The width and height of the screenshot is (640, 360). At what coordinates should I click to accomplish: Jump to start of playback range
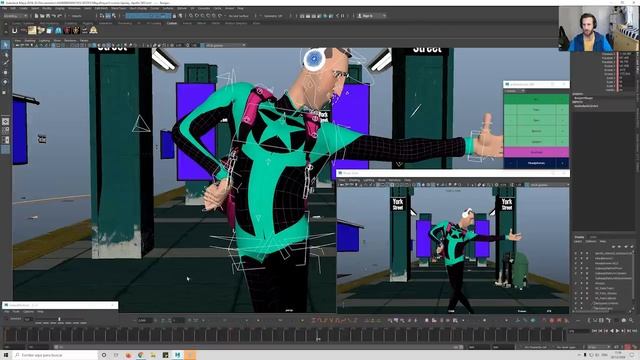pos(594,331)
